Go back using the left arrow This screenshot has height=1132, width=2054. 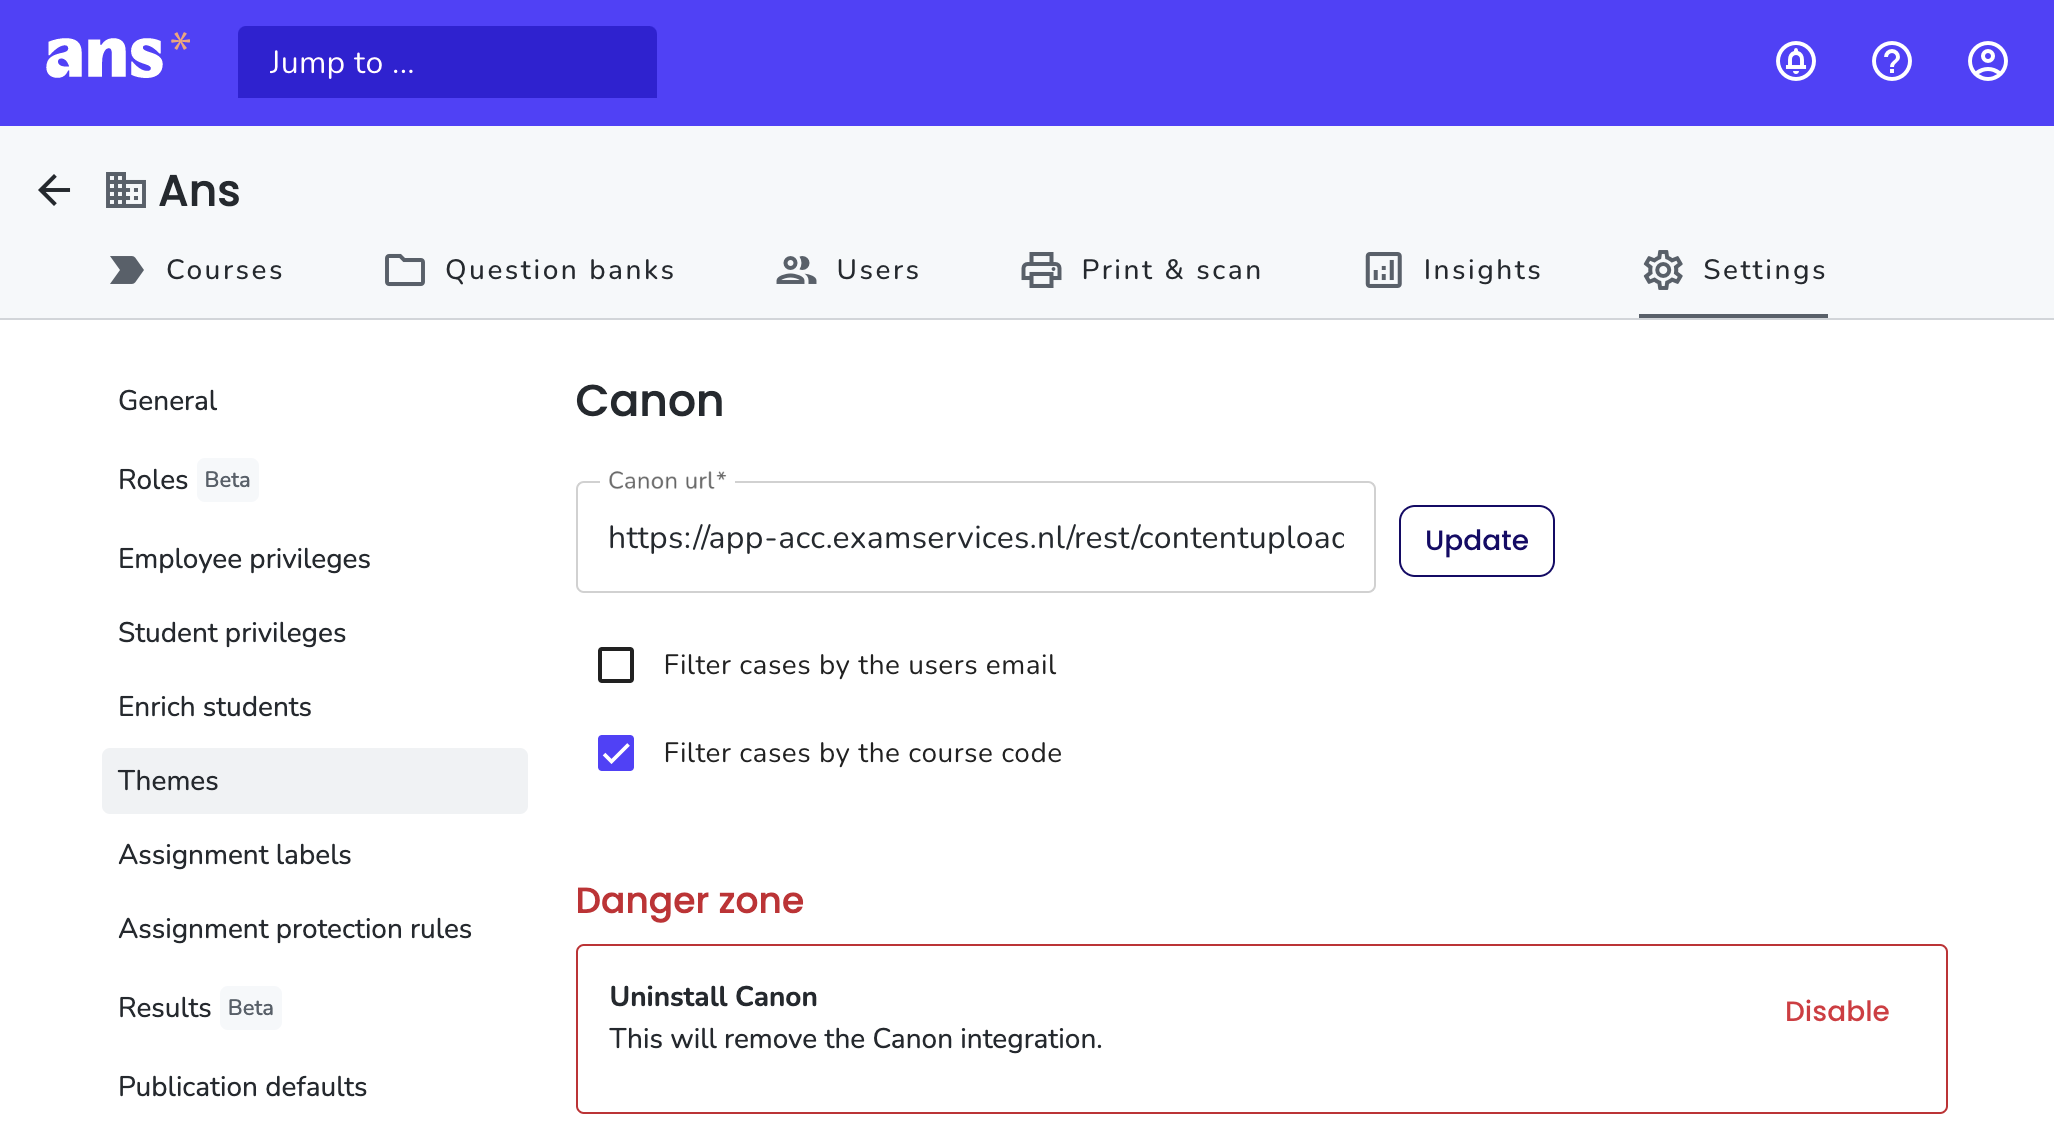click(x=54, y=190)
